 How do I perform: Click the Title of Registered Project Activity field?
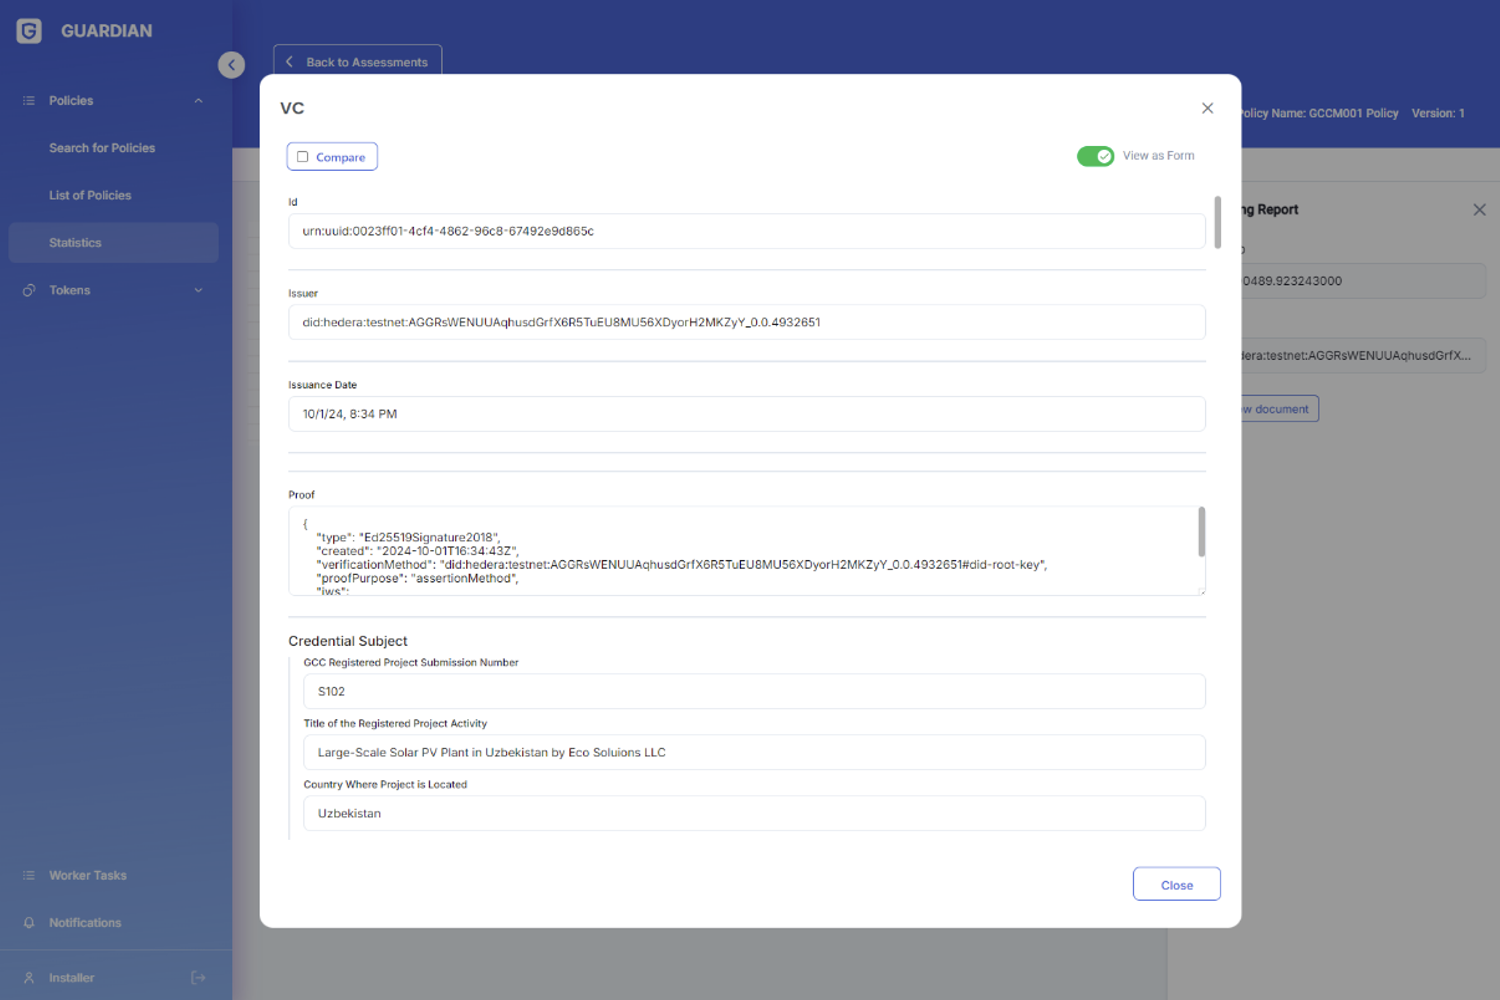point(754,753)
